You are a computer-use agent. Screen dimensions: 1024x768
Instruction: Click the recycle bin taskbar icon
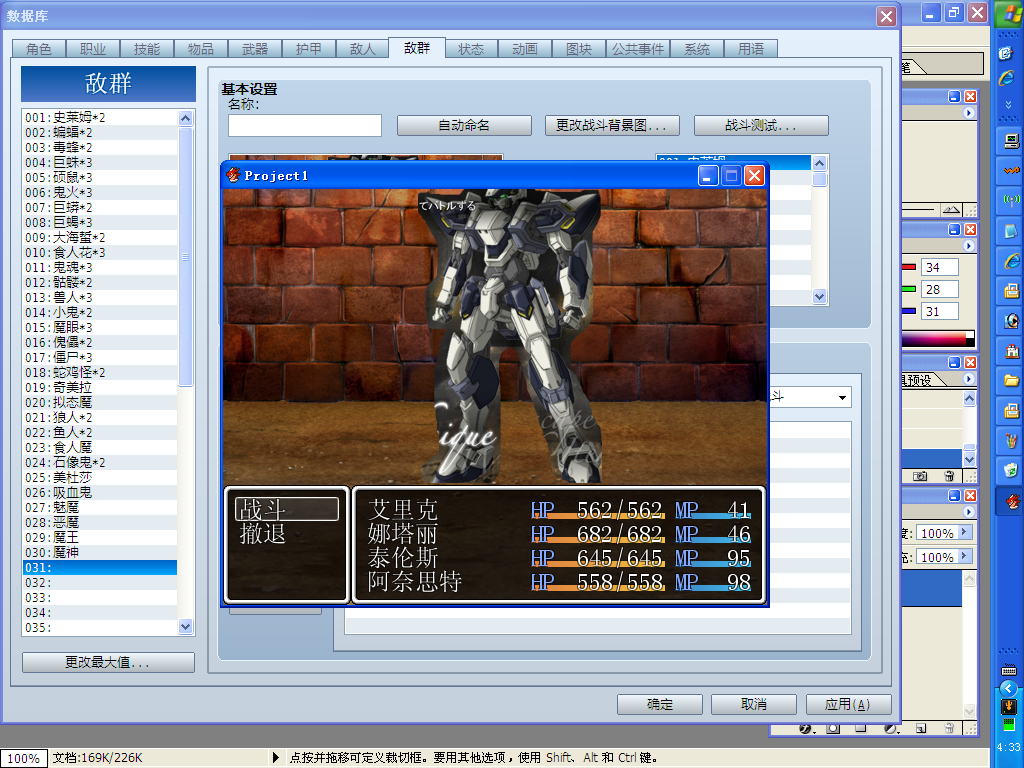click(x=1011, y=470)
